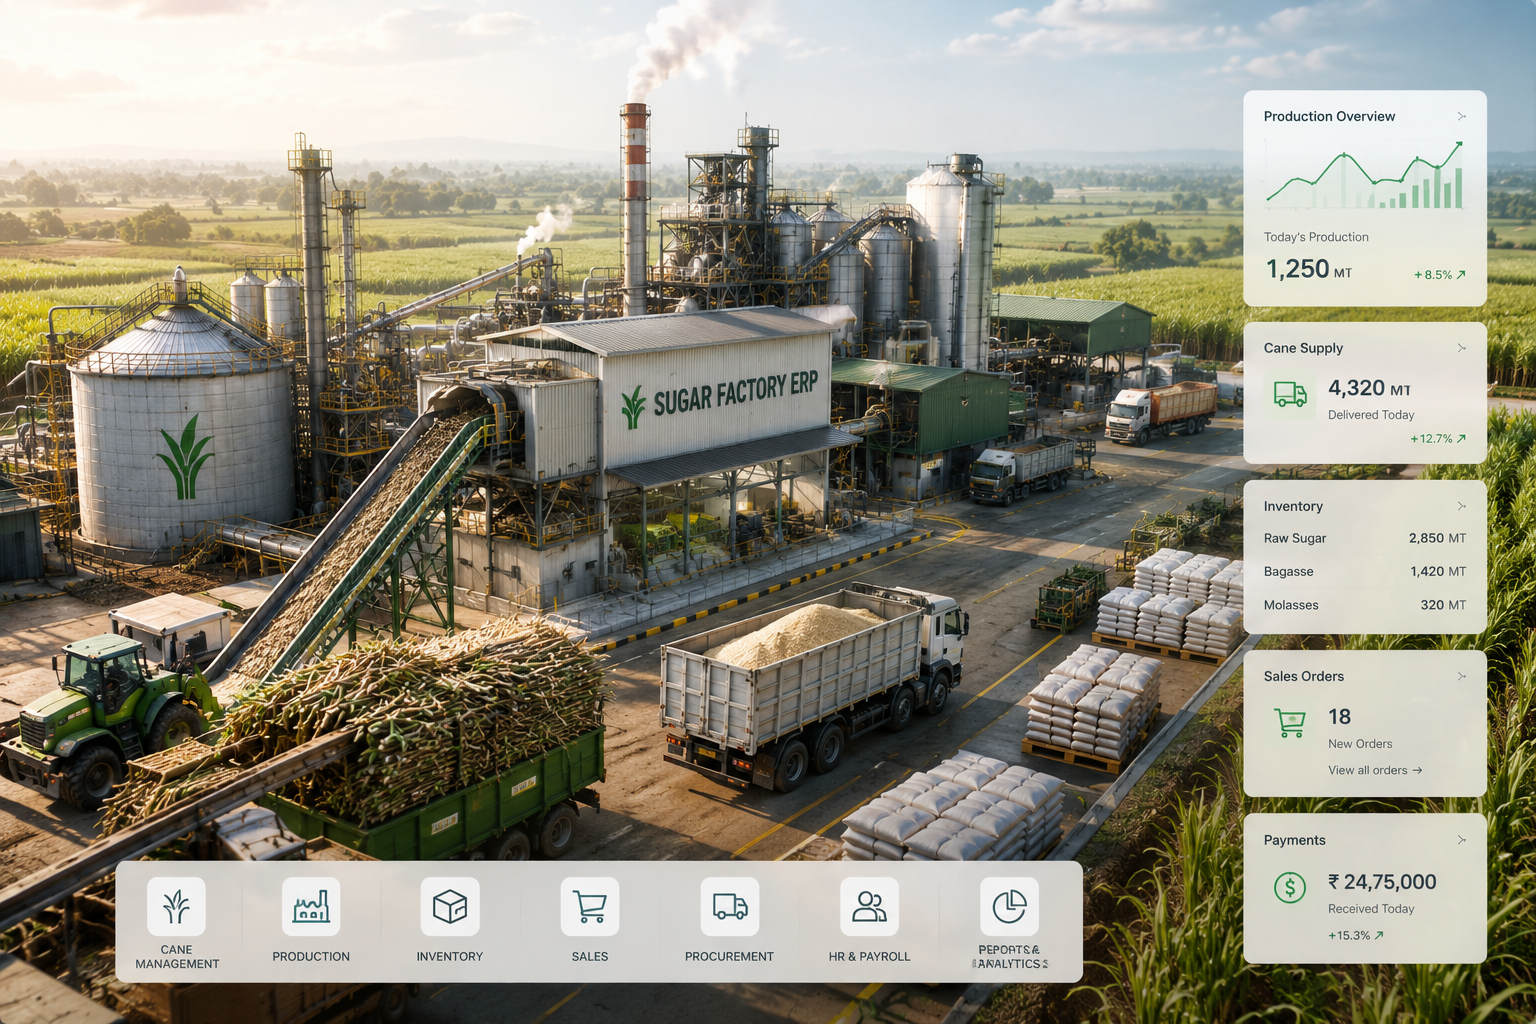
Task: Click the '+8.5%' production change indicator
Action: (x=1439, y=274)
